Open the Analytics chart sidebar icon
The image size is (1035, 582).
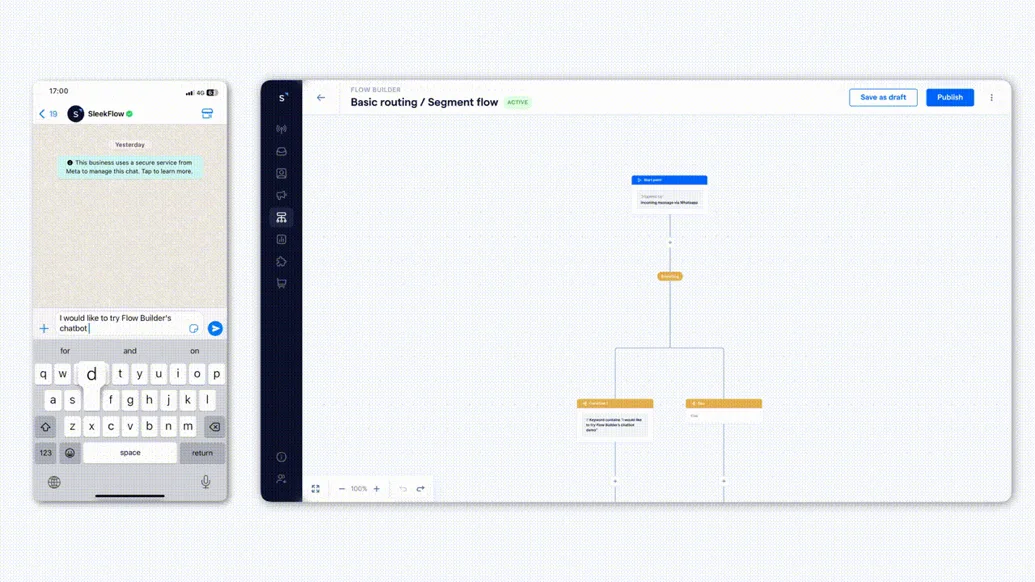(x=281, y=240)
